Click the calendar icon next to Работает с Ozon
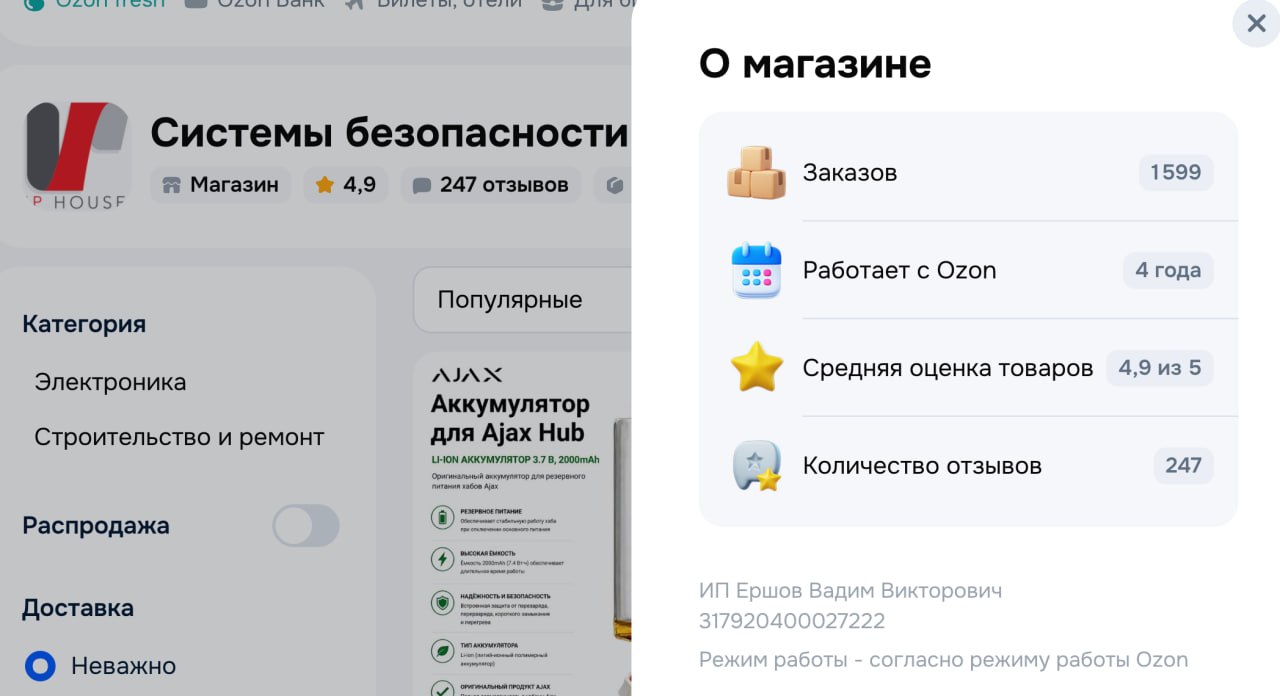Image resolution: width=1280 pixels, height=696 pixels. (x=756, y=270)
